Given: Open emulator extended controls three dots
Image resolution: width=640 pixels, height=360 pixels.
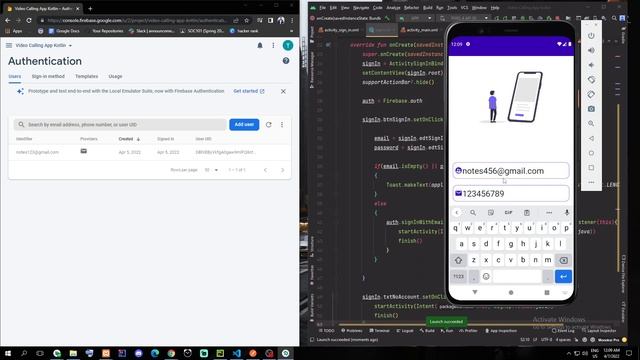Looking at the screenshot, I should coord(591,182).
